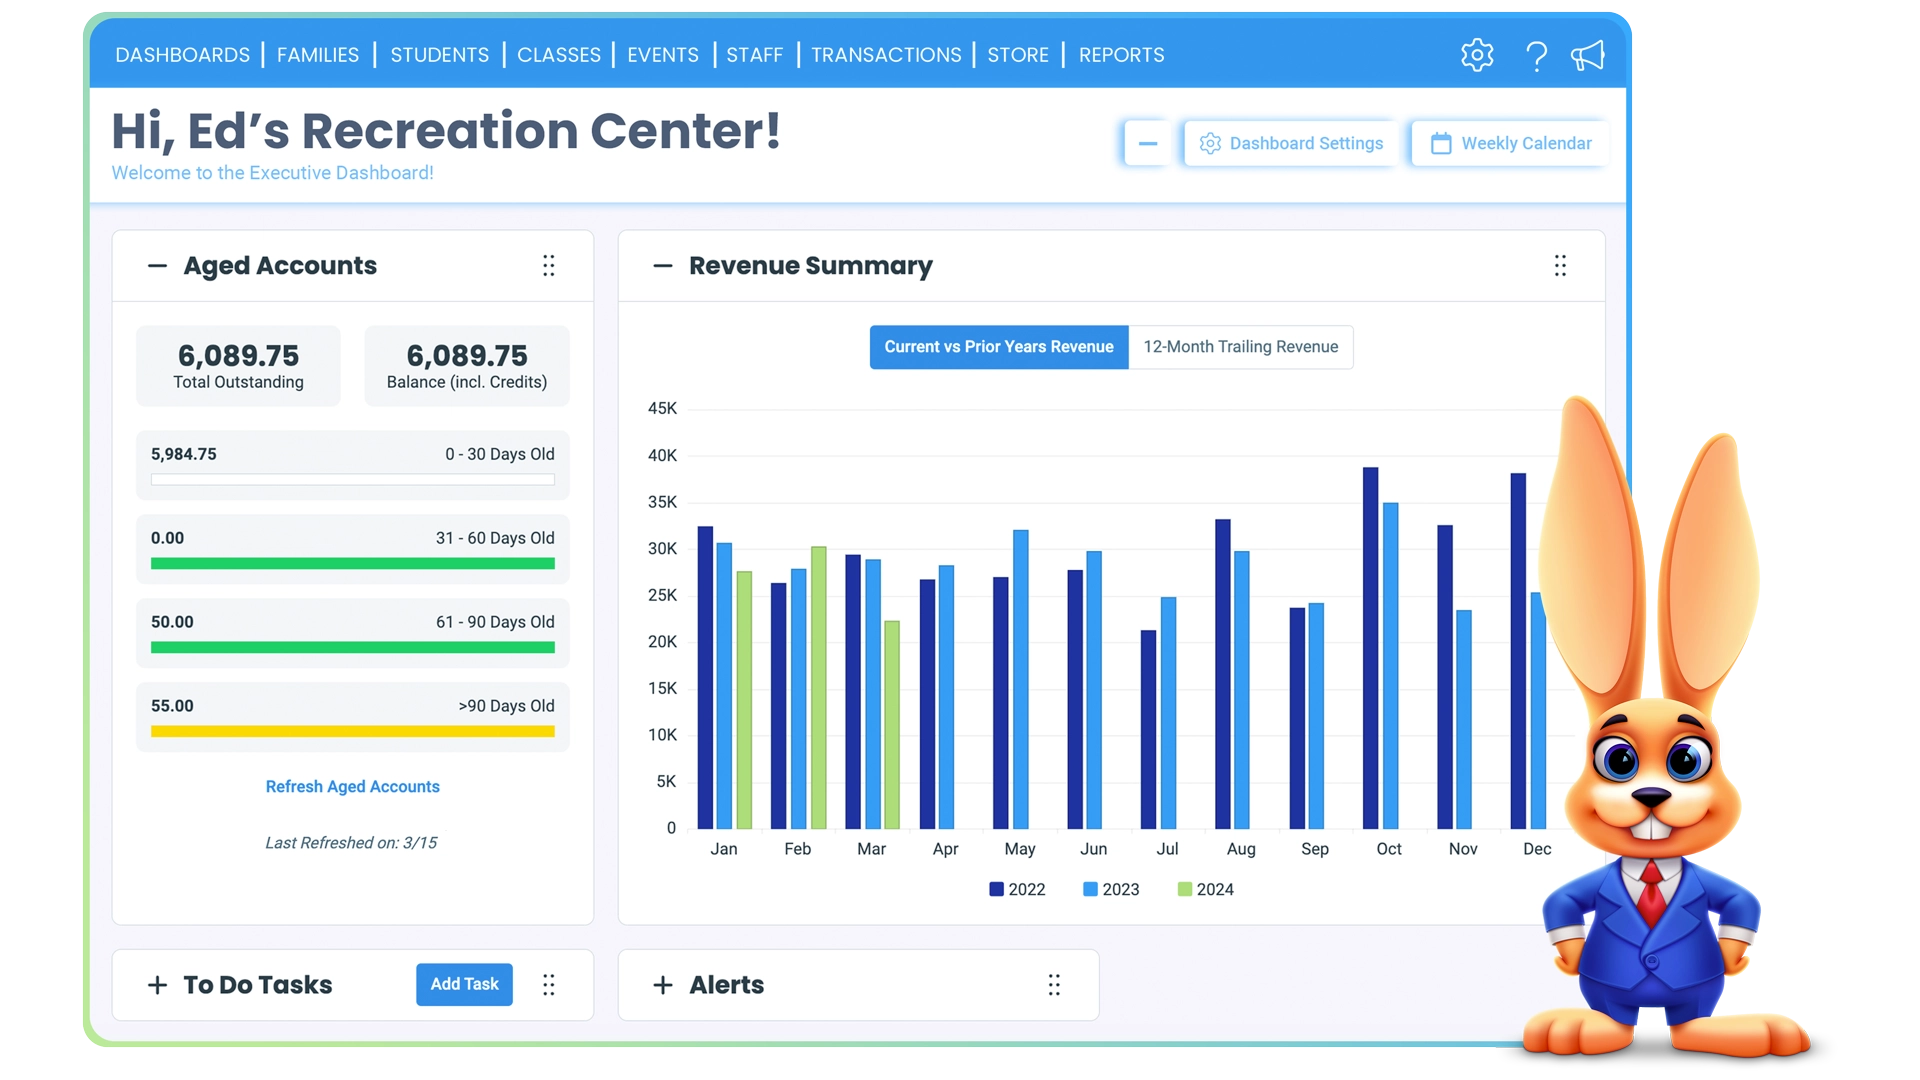Screen dimensions: 1920x1080
Task: Collapse the Alerts panel section
Action: 661,984
